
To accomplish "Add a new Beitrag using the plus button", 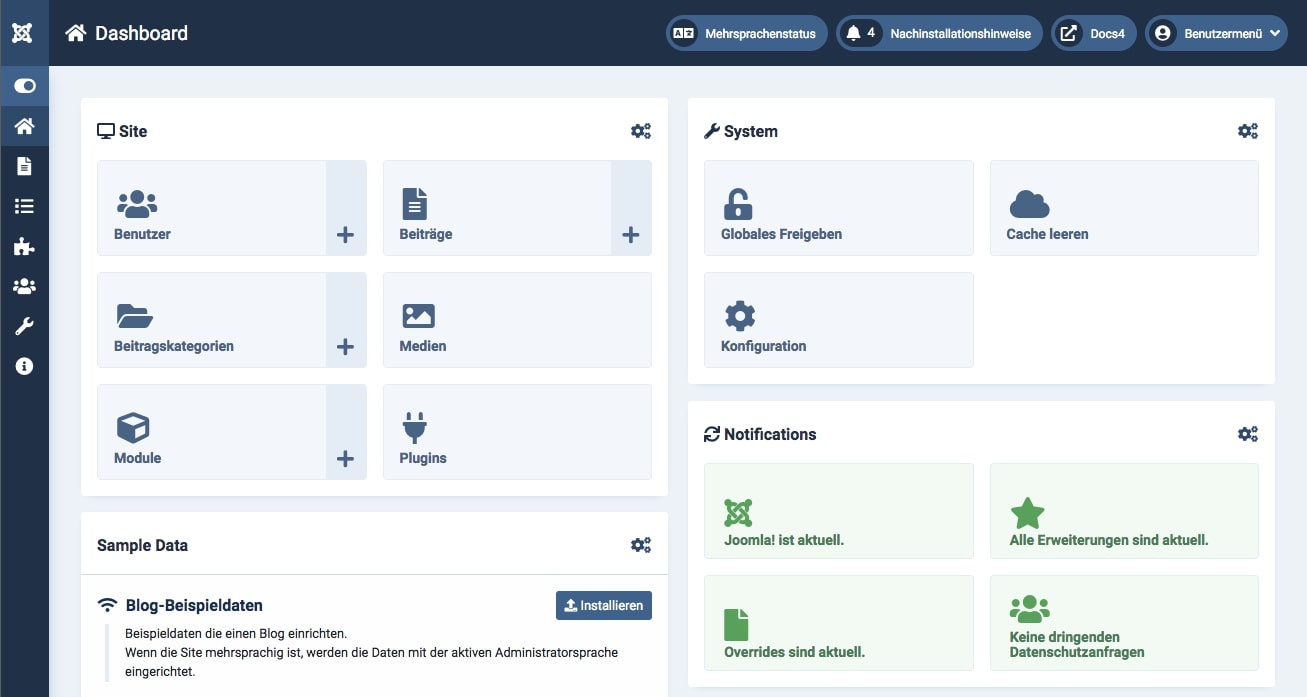I will click(630, 234).
